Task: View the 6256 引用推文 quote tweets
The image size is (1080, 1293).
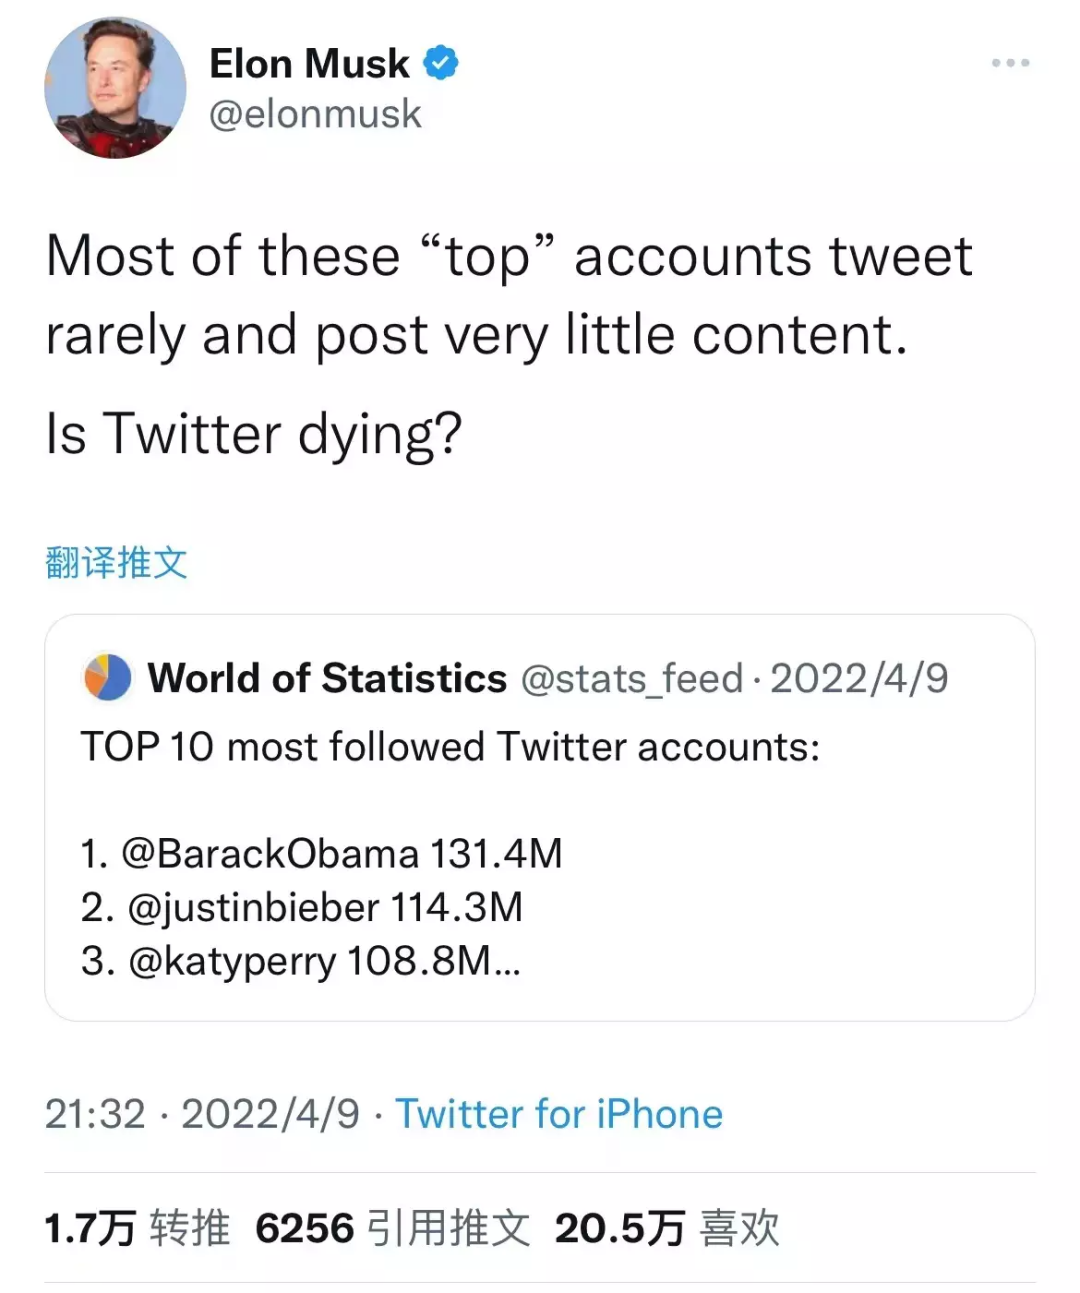Action: [x=392, y=1228]
